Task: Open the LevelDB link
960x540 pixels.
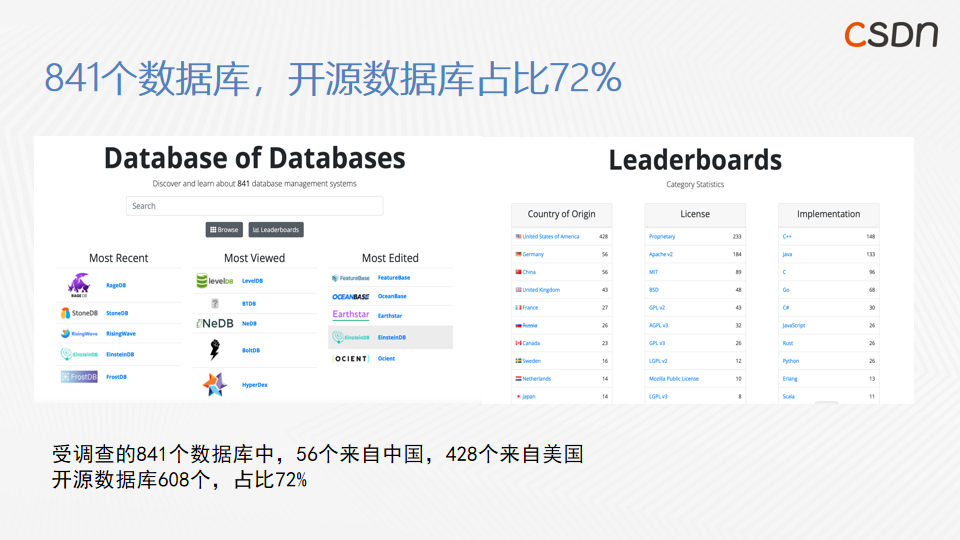Action: tap(252, 281)
